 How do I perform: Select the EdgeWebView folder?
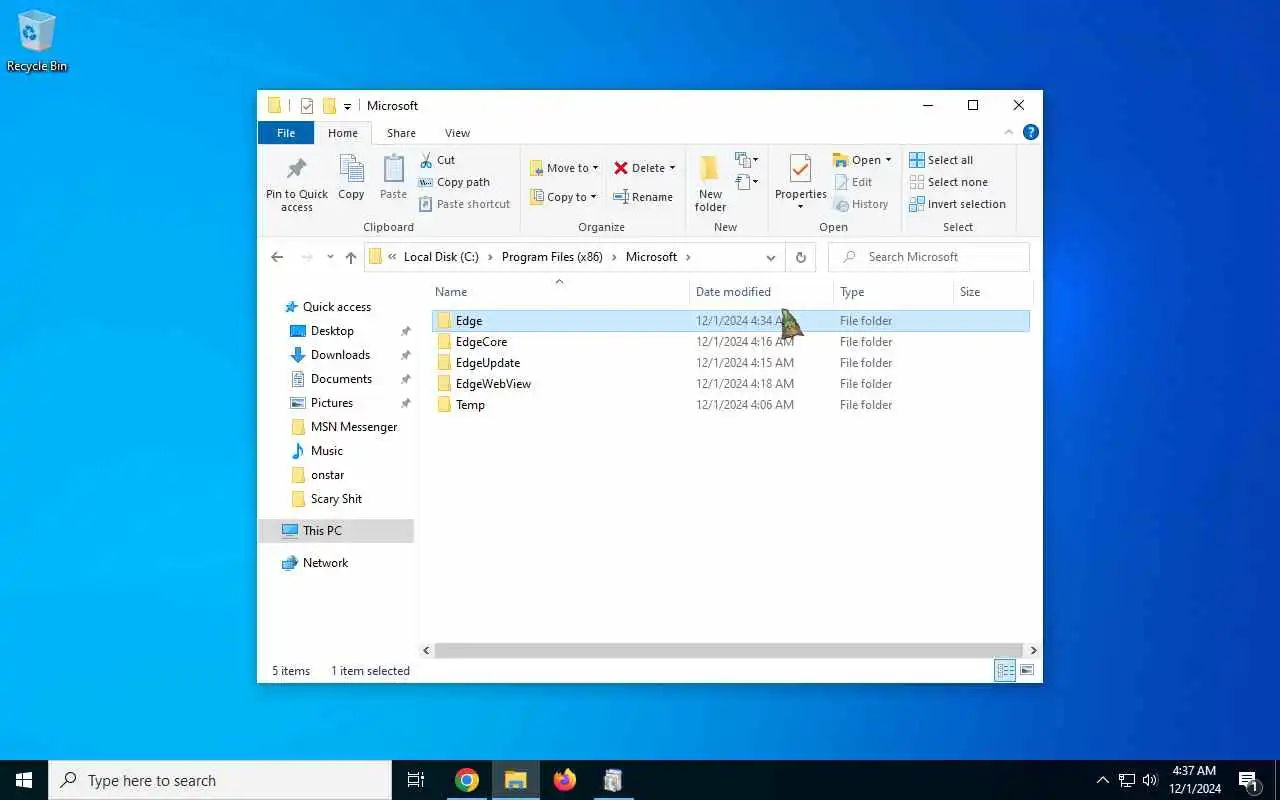coord(731,384)
